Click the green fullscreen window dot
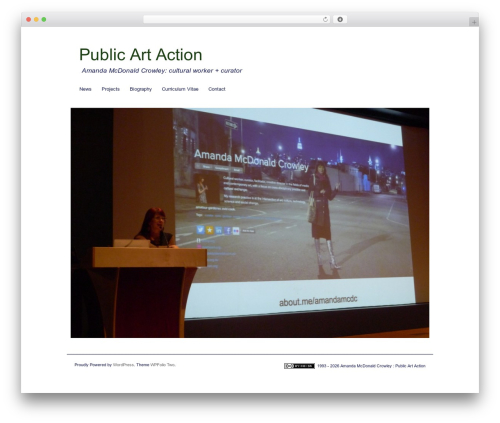The height and width of the screenshot is (423, 500). 44,20
